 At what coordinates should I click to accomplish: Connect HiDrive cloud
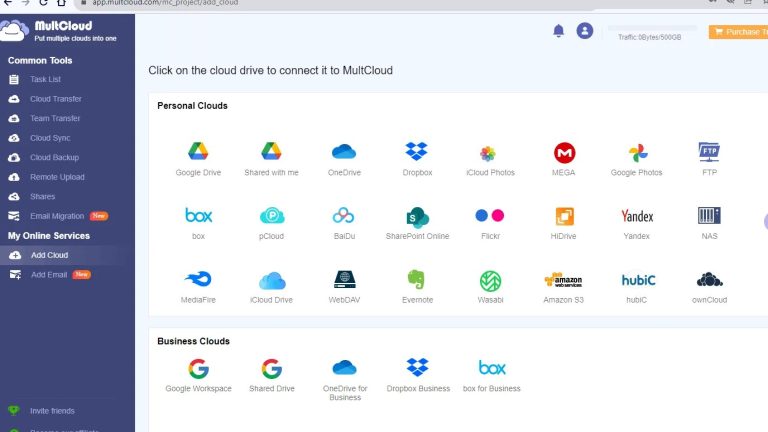(563, 223)
